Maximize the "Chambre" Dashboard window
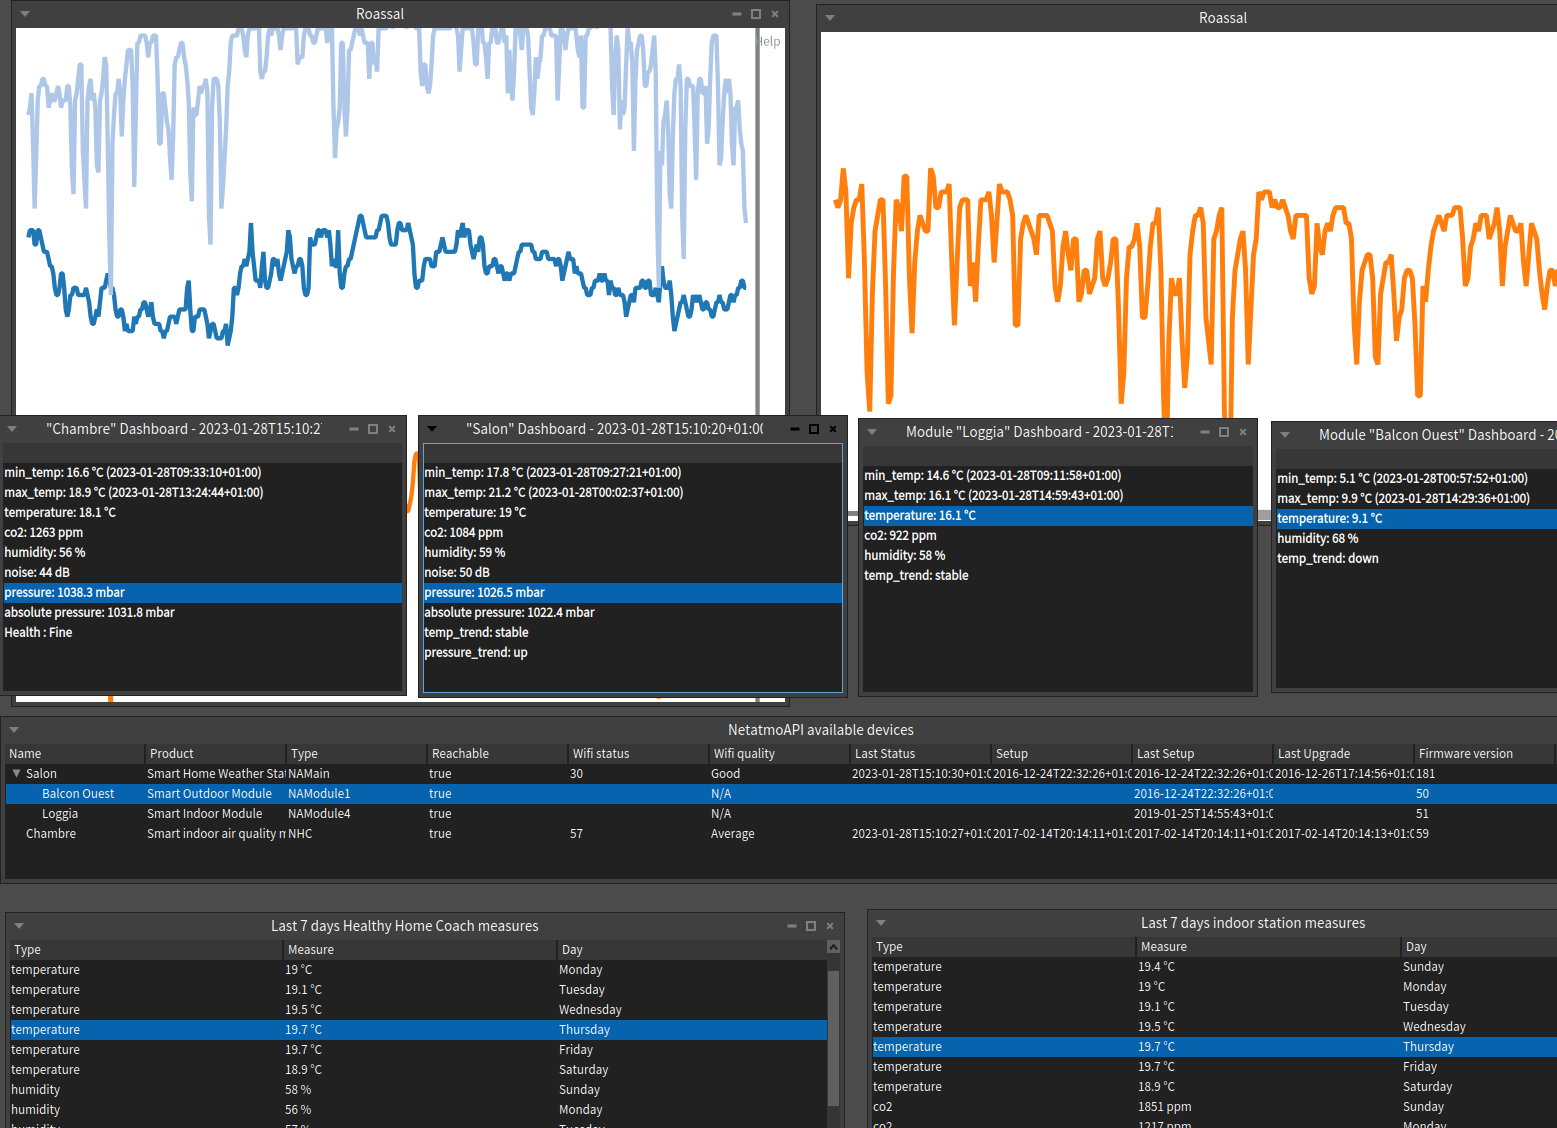The width and height of the screenshot is (1557, 1128). coord(373,429)
